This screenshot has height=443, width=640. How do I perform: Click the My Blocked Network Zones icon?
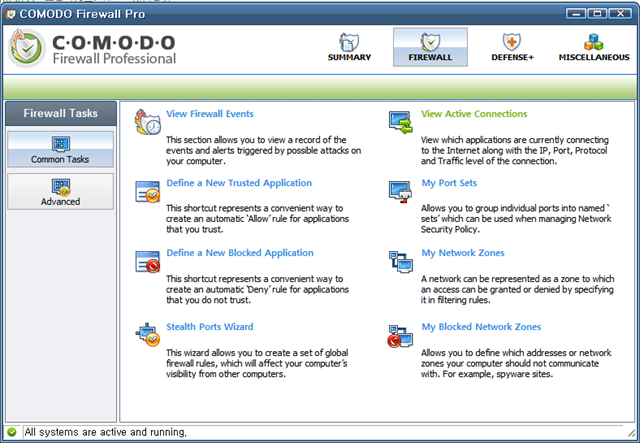[x=400, y=336]
